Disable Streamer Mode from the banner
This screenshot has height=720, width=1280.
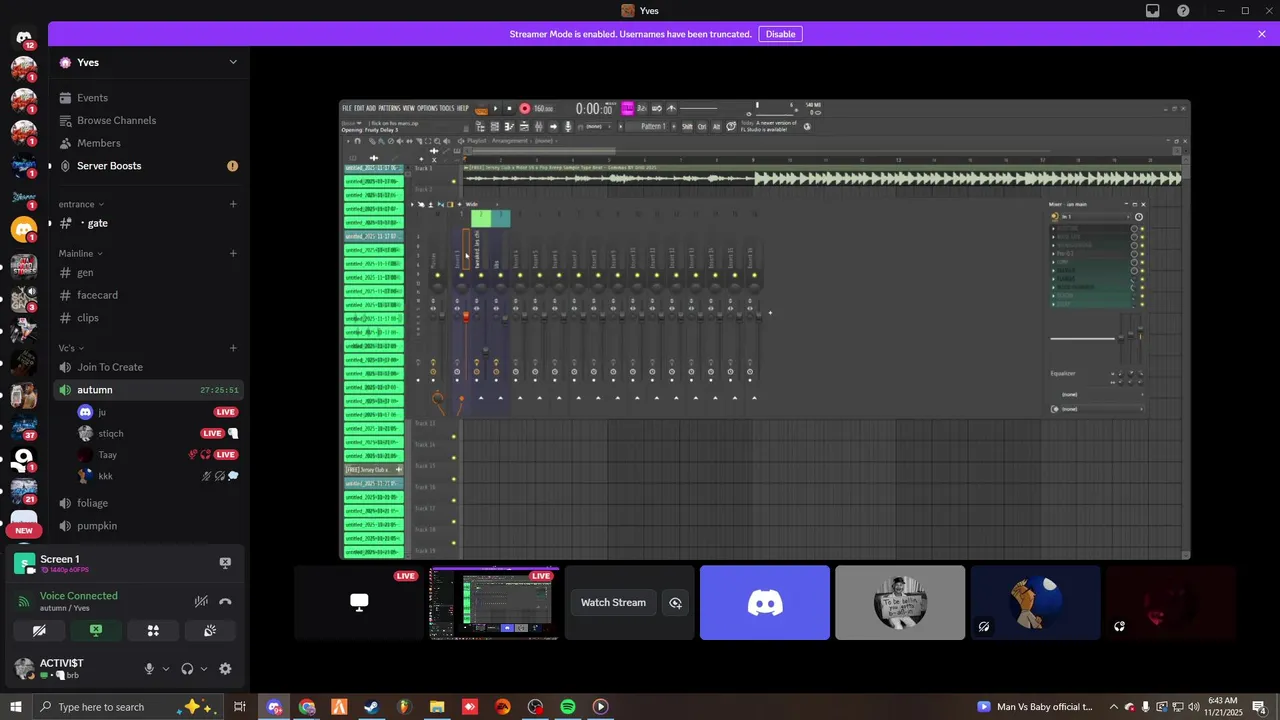click(780, 34)
